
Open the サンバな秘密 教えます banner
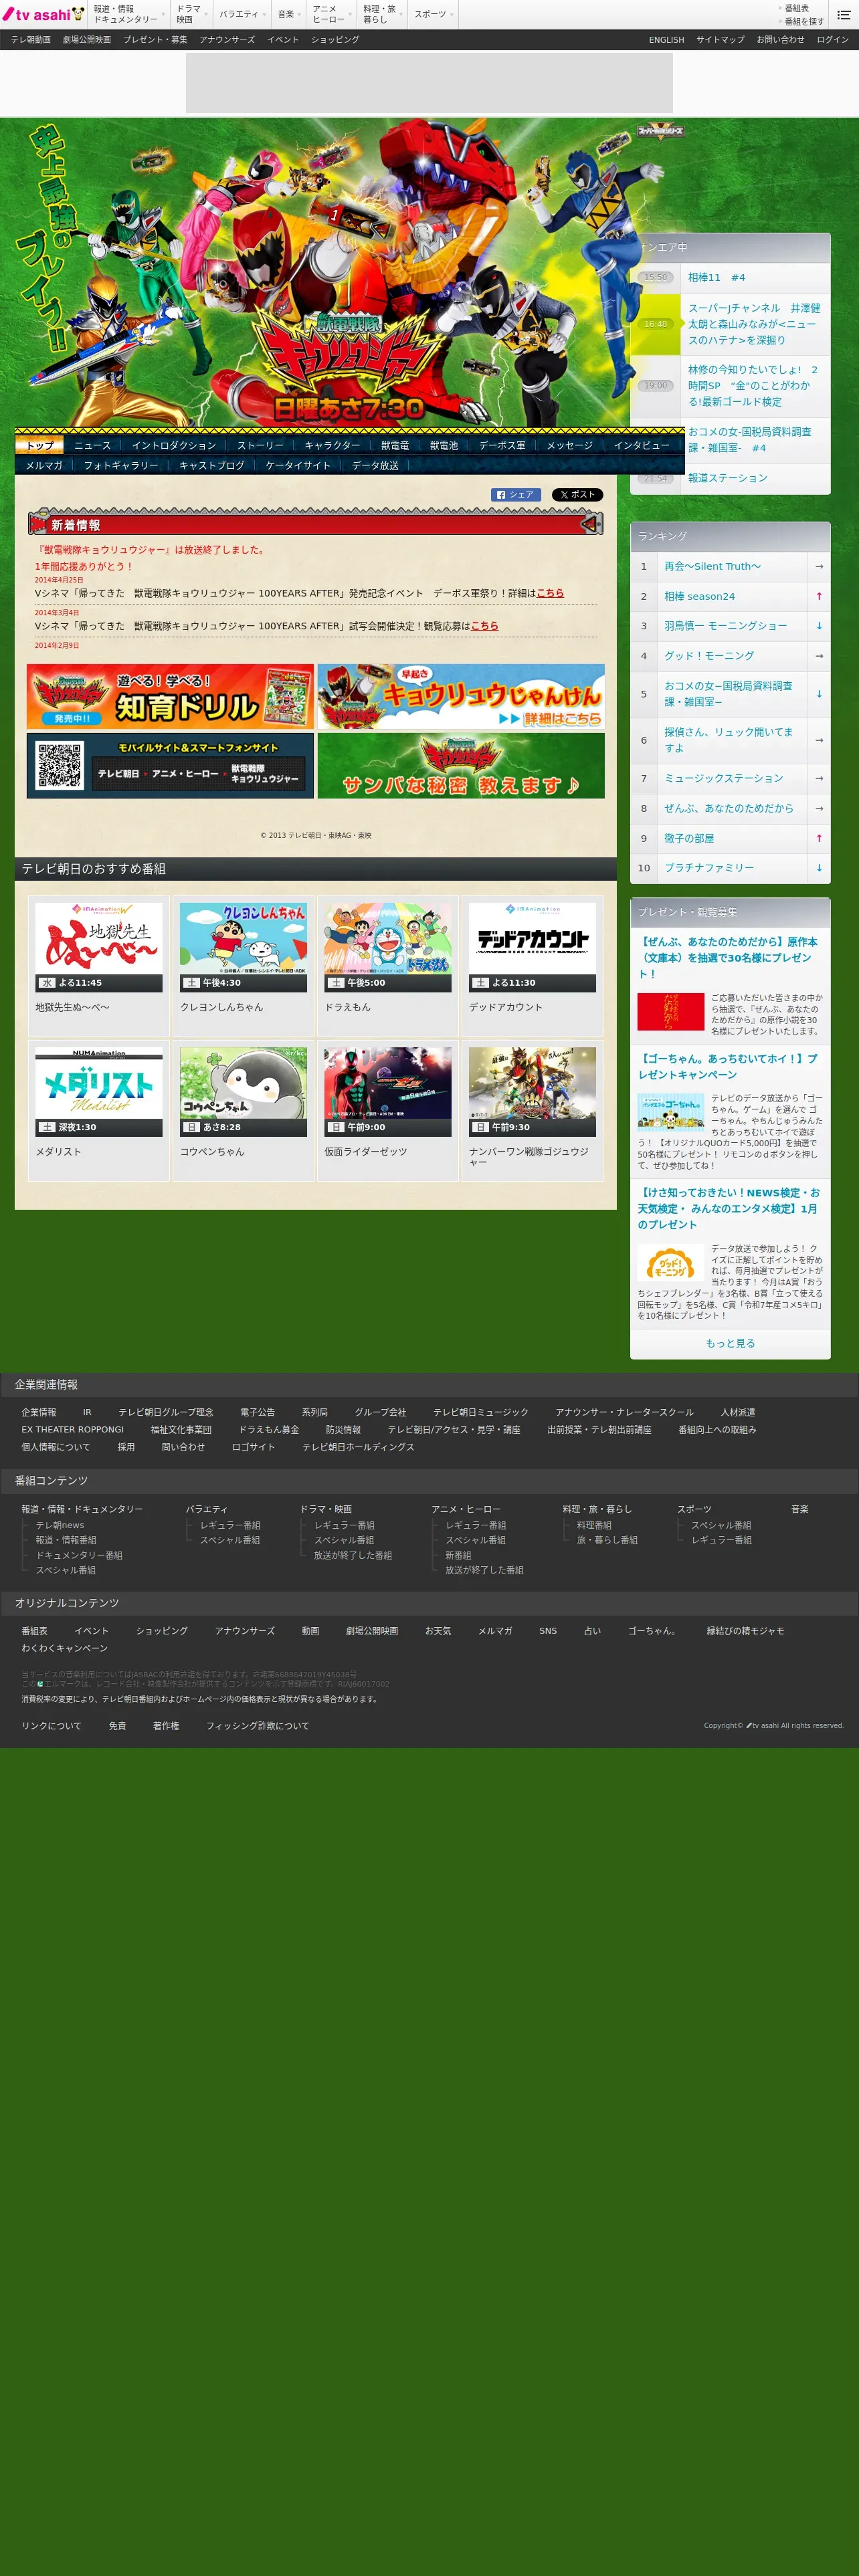click(x=461, y=766)
